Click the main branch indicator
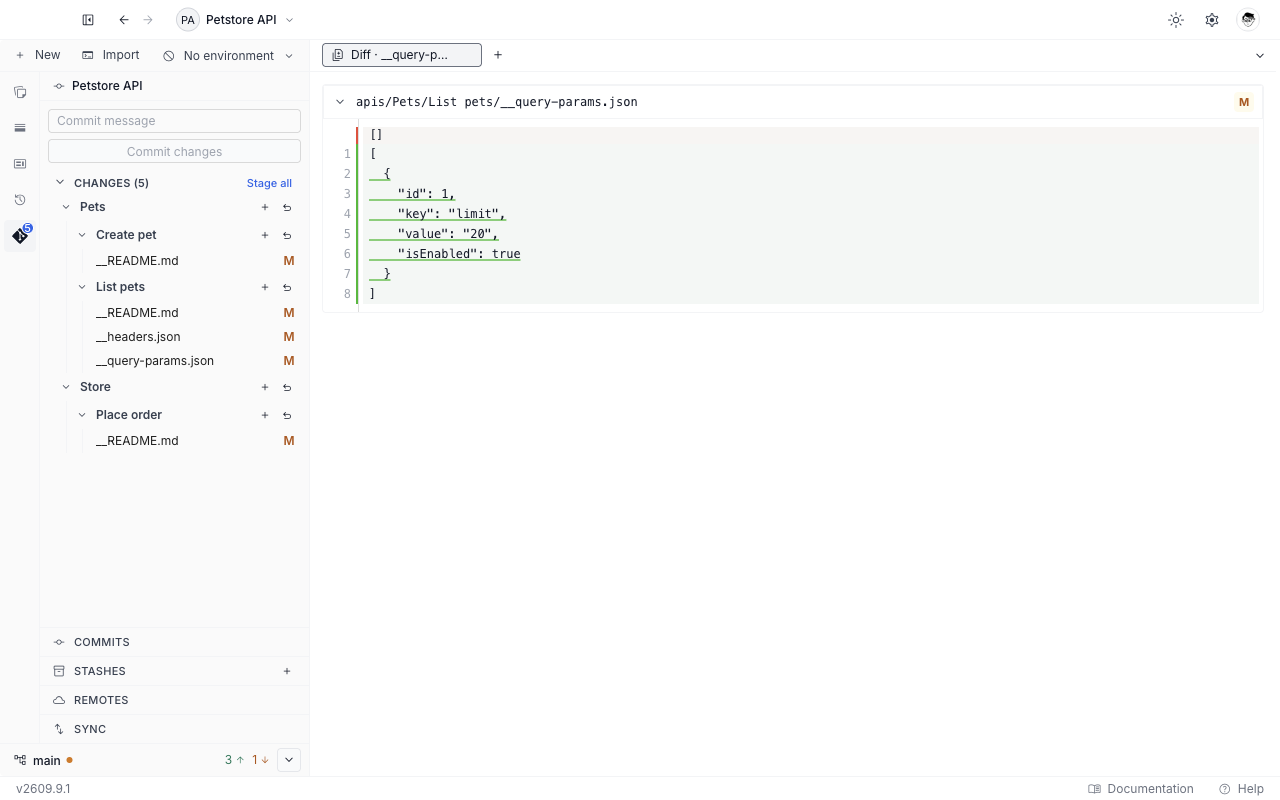Image resolution: width=1280 pixels, height=800 pixels. (43, 760)
